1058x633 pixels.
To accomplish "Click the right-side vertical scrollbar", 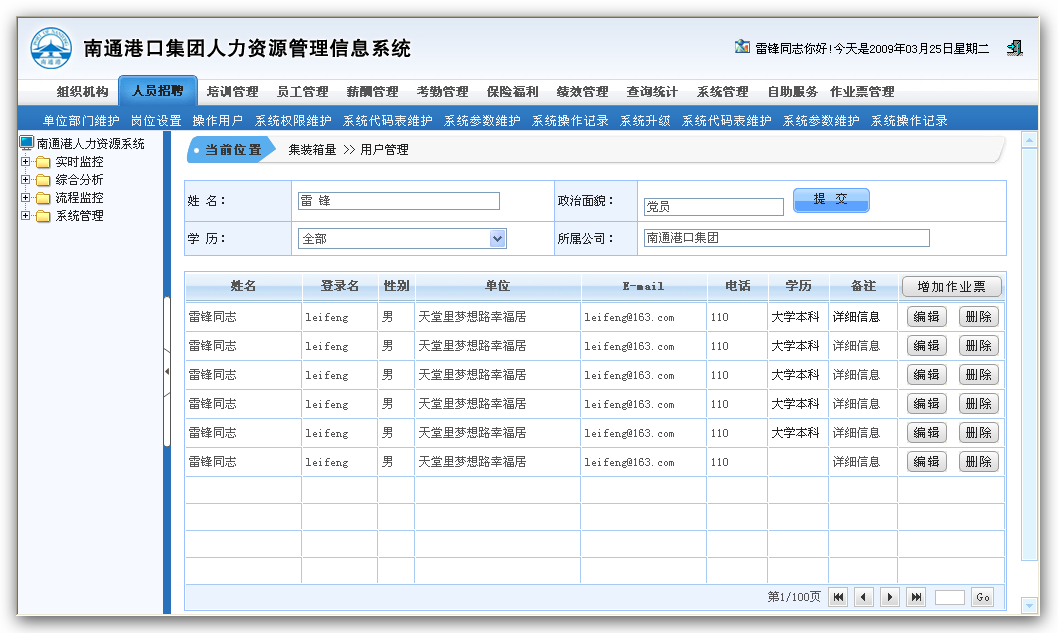I will (x=1030, y=380).
